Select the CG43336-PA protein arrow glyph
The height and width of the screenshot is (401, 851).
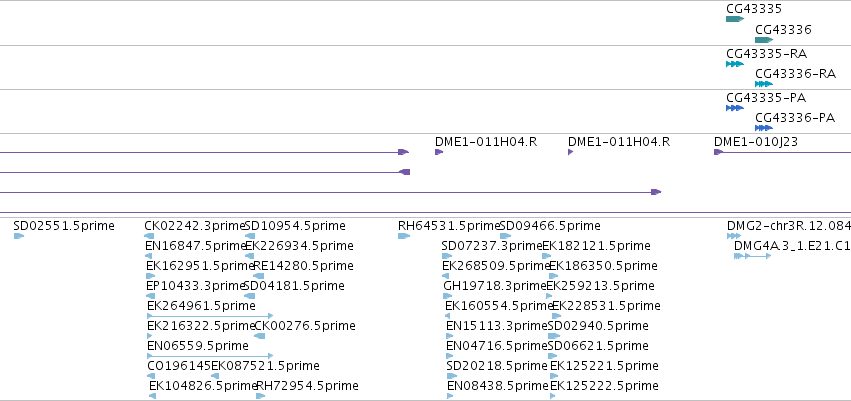click(764, 128)
